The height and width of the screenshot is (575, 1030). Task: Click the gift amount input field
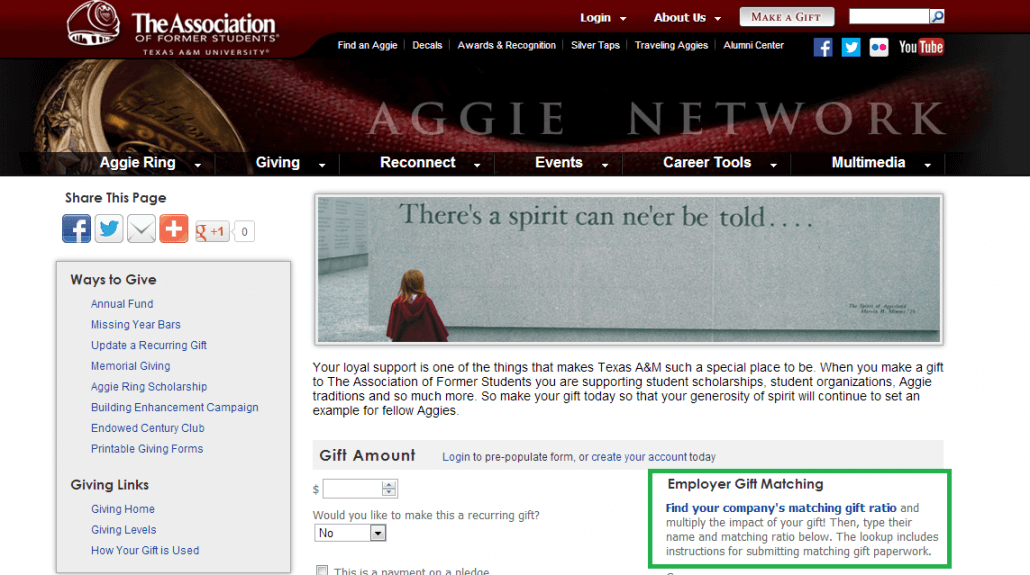point(352,489)
